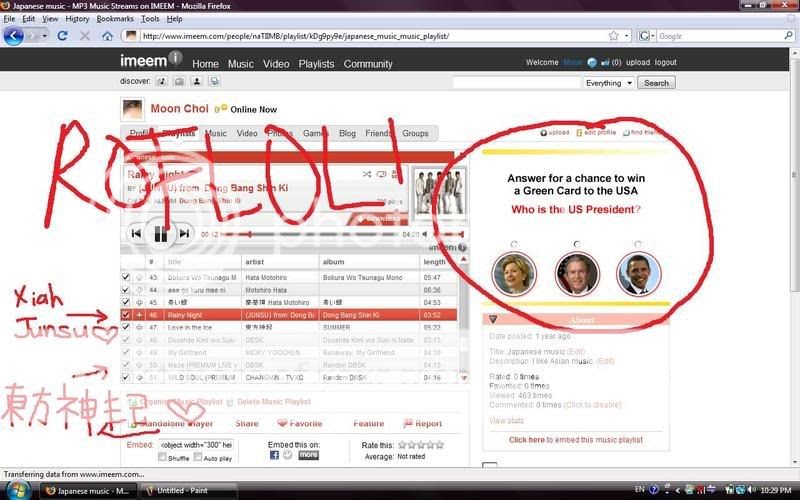
Task: Click the Windows Start orb
Action: [x=17, y=490]
